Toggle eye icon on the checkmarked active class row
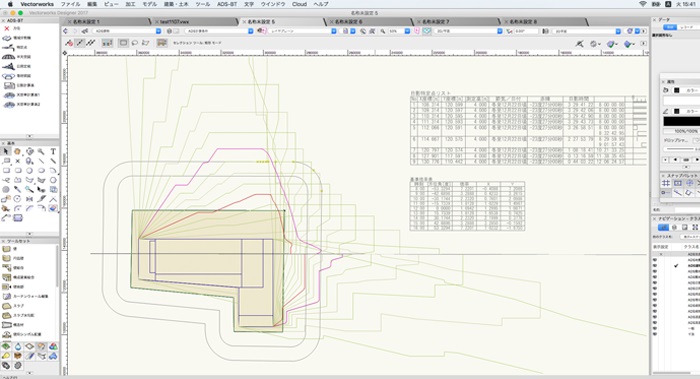 [x=655, y=265]
